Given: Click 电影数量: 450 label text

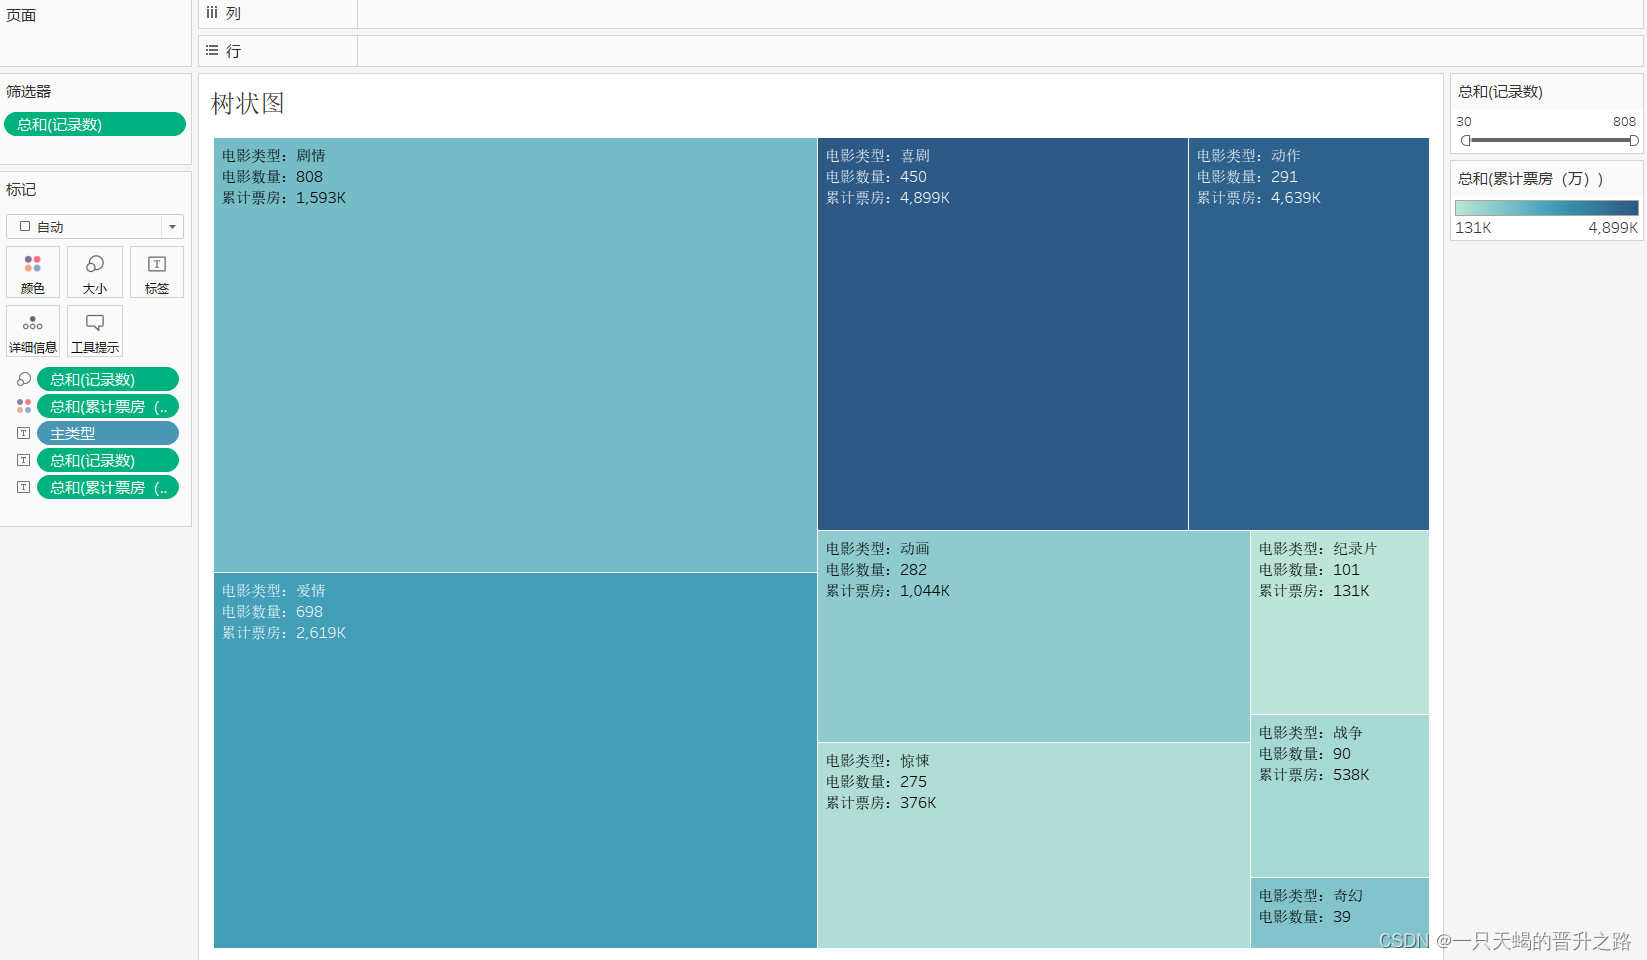Looking at the screenshot, I should (x=876, y=177).
